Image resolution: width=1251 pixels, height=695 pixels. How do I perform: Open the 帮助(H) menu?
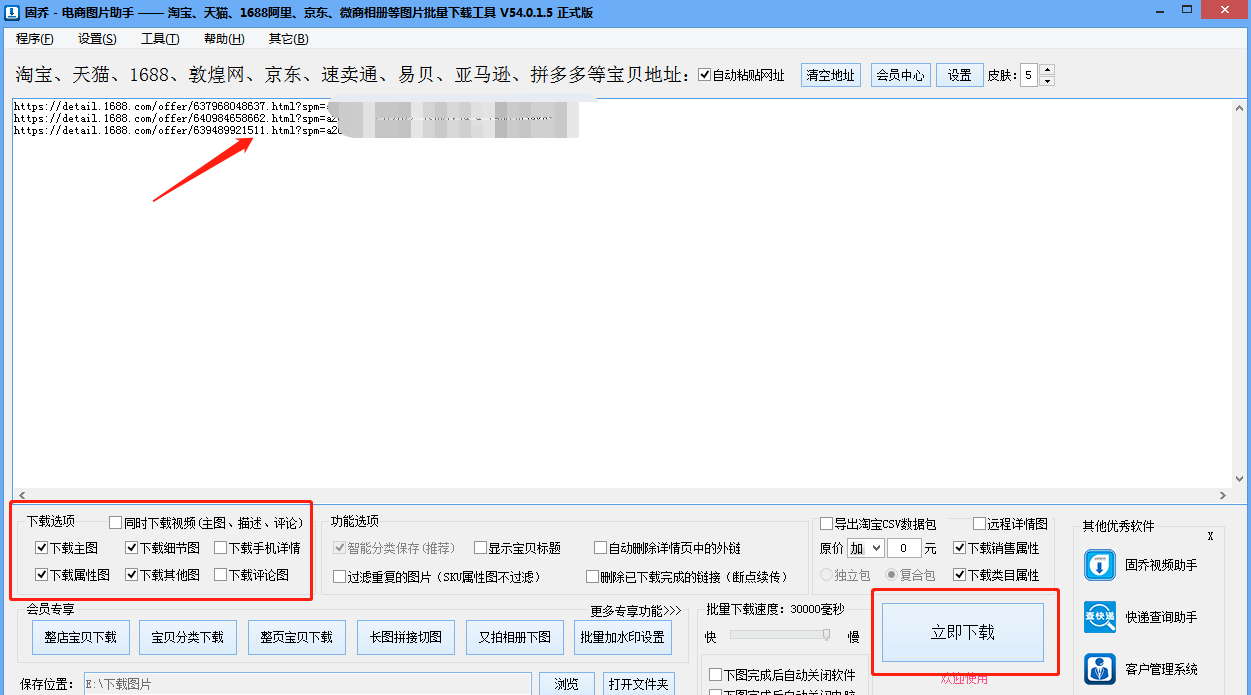tap(224, 39)
